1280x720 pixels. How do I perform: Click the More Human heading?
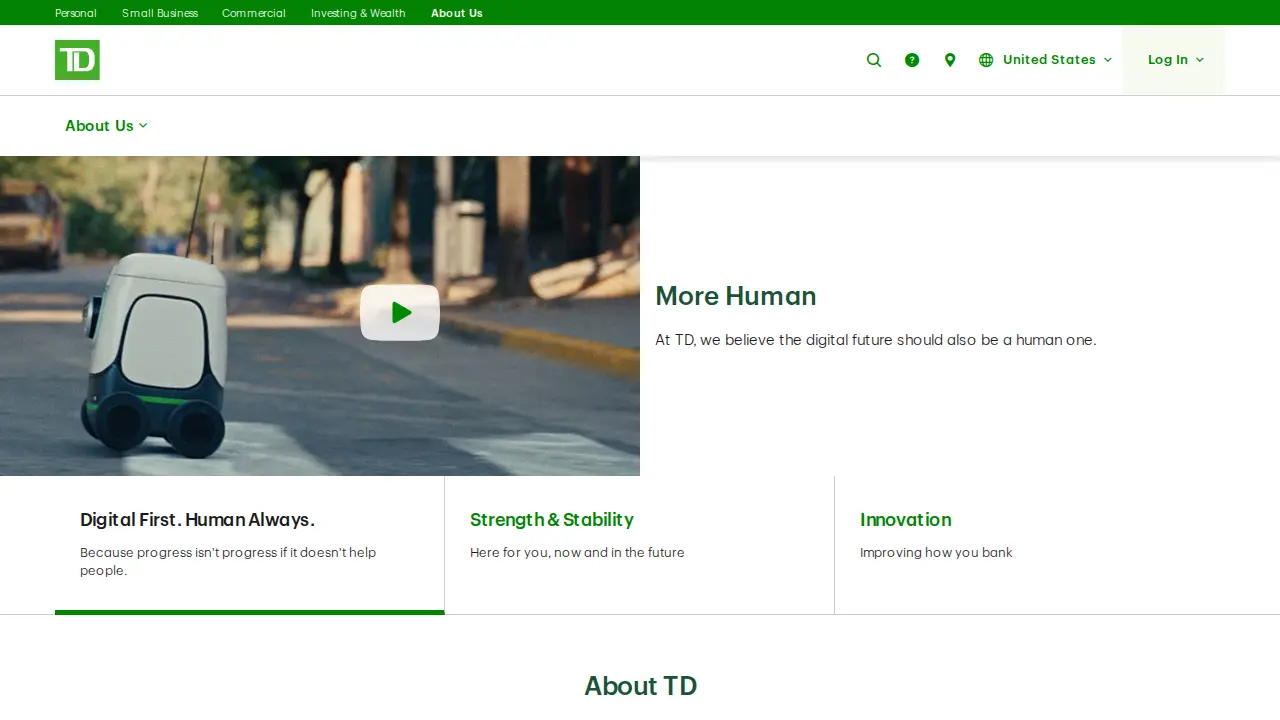coord(736,296)
